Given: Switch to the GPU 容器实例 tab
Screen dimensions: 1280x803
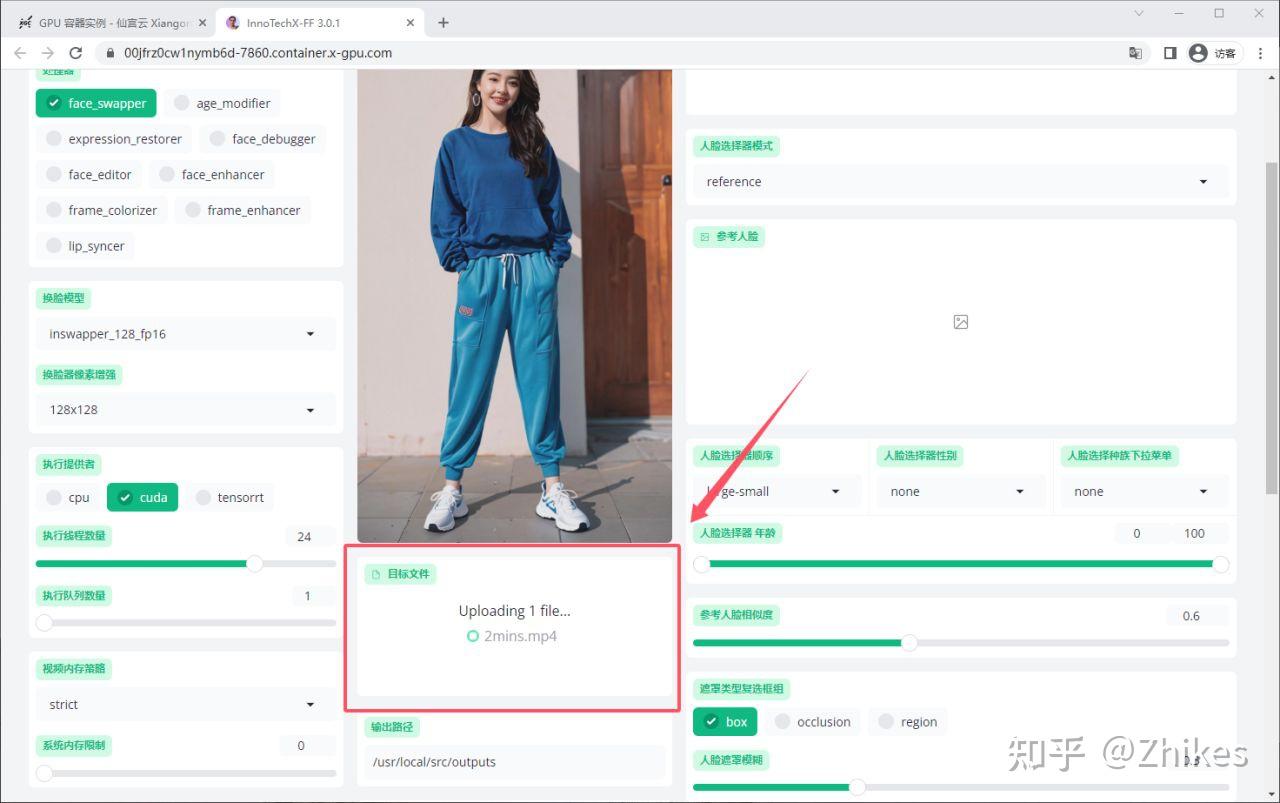Looking at the screenshot, I should [113, 23].
